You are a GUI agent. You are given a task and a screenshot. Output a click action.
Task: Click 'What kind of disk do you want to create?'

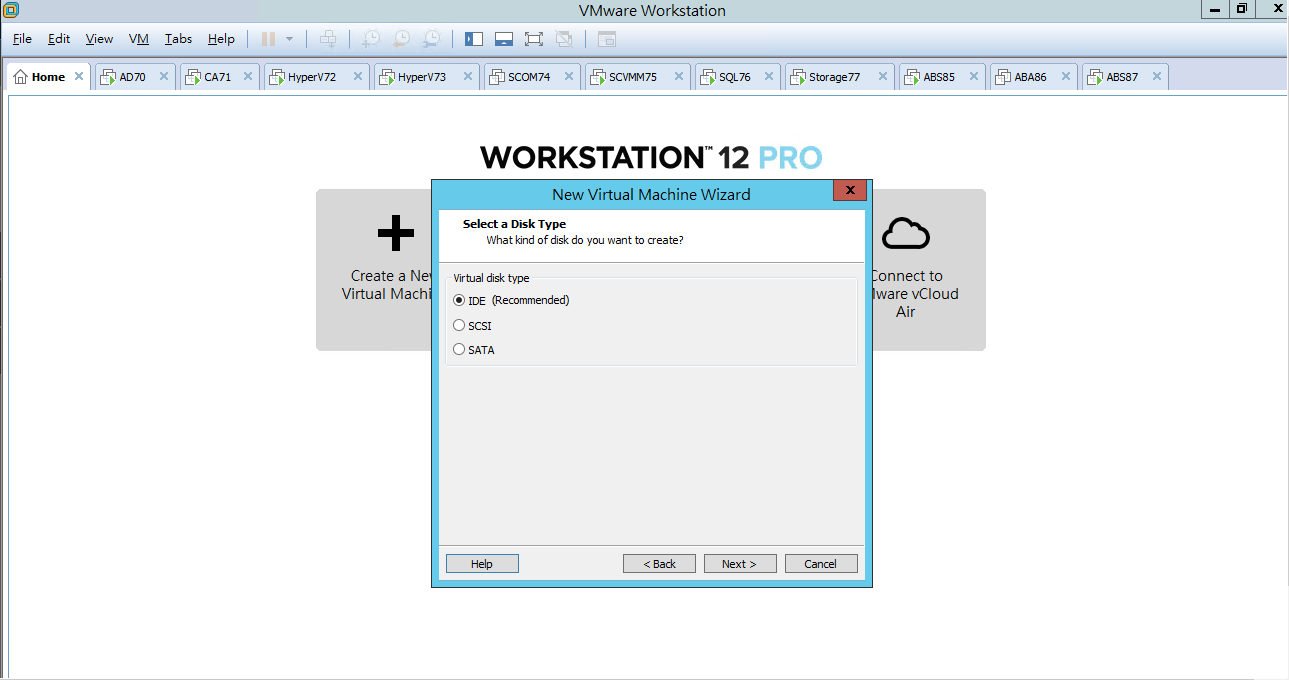(x=585, y=240)
